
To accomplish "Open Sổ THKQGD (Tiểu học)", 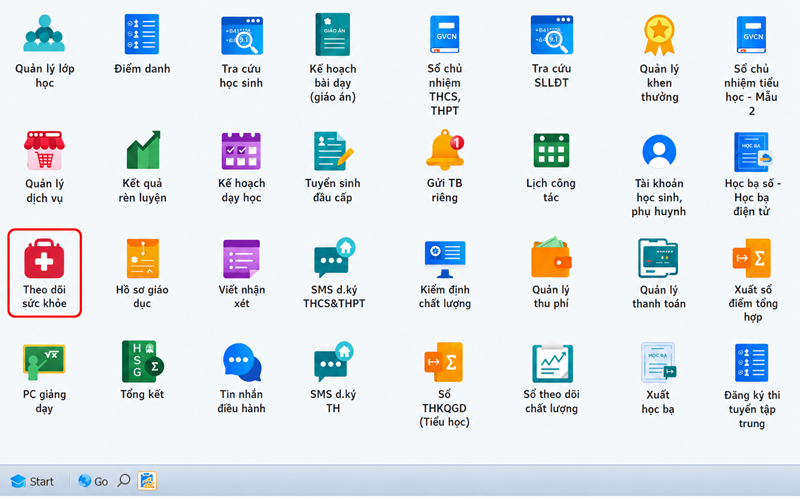I will 444,362.
